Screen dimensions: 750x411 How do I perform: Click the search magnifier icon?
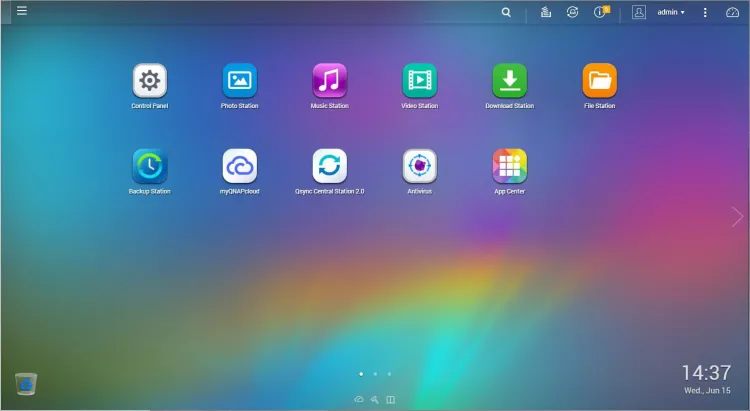click(x=506, y=13)
